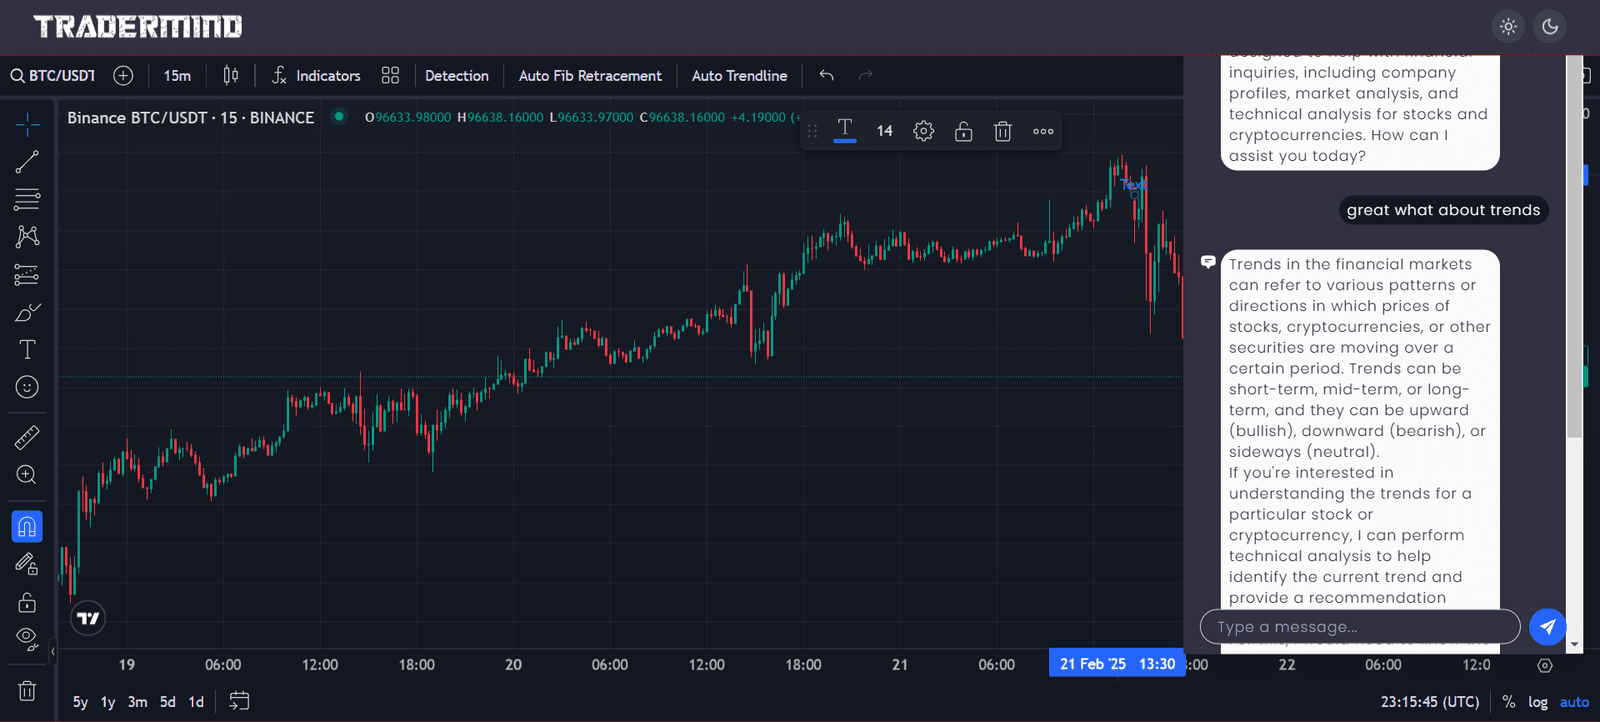This screenshot has width=1600, height=722.
Task: Open the BTC/USDT symbol search
Action: [53, 76]
